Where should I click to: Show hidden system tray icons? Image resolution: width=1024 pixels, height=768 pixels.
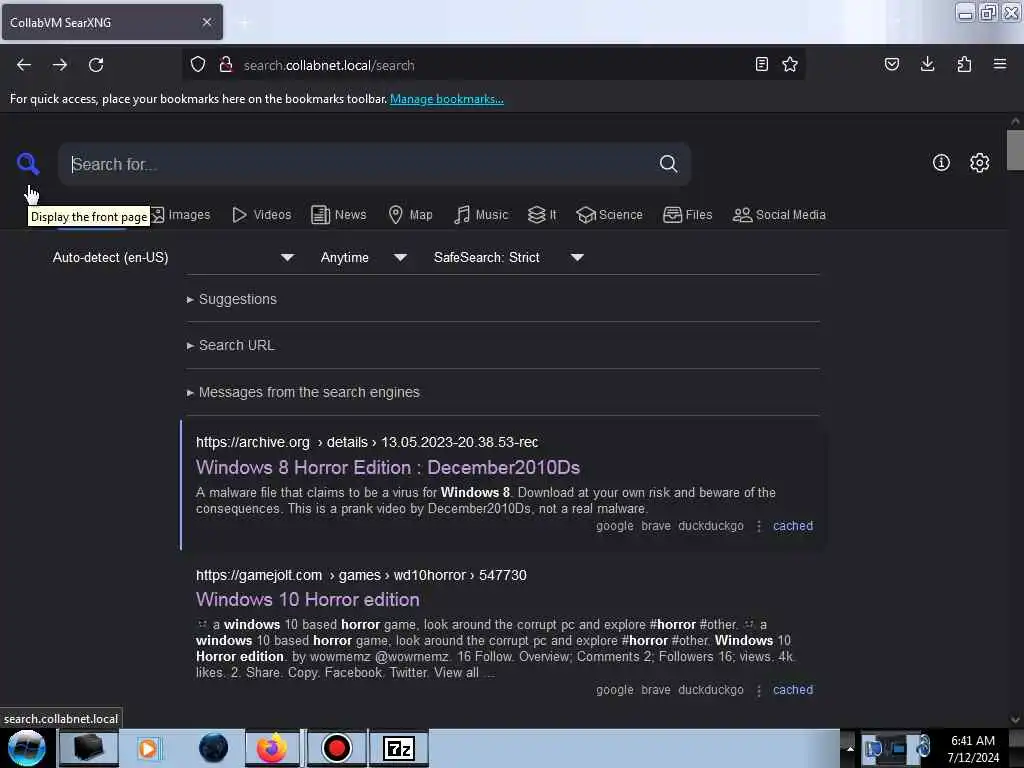tap(850, 748)
